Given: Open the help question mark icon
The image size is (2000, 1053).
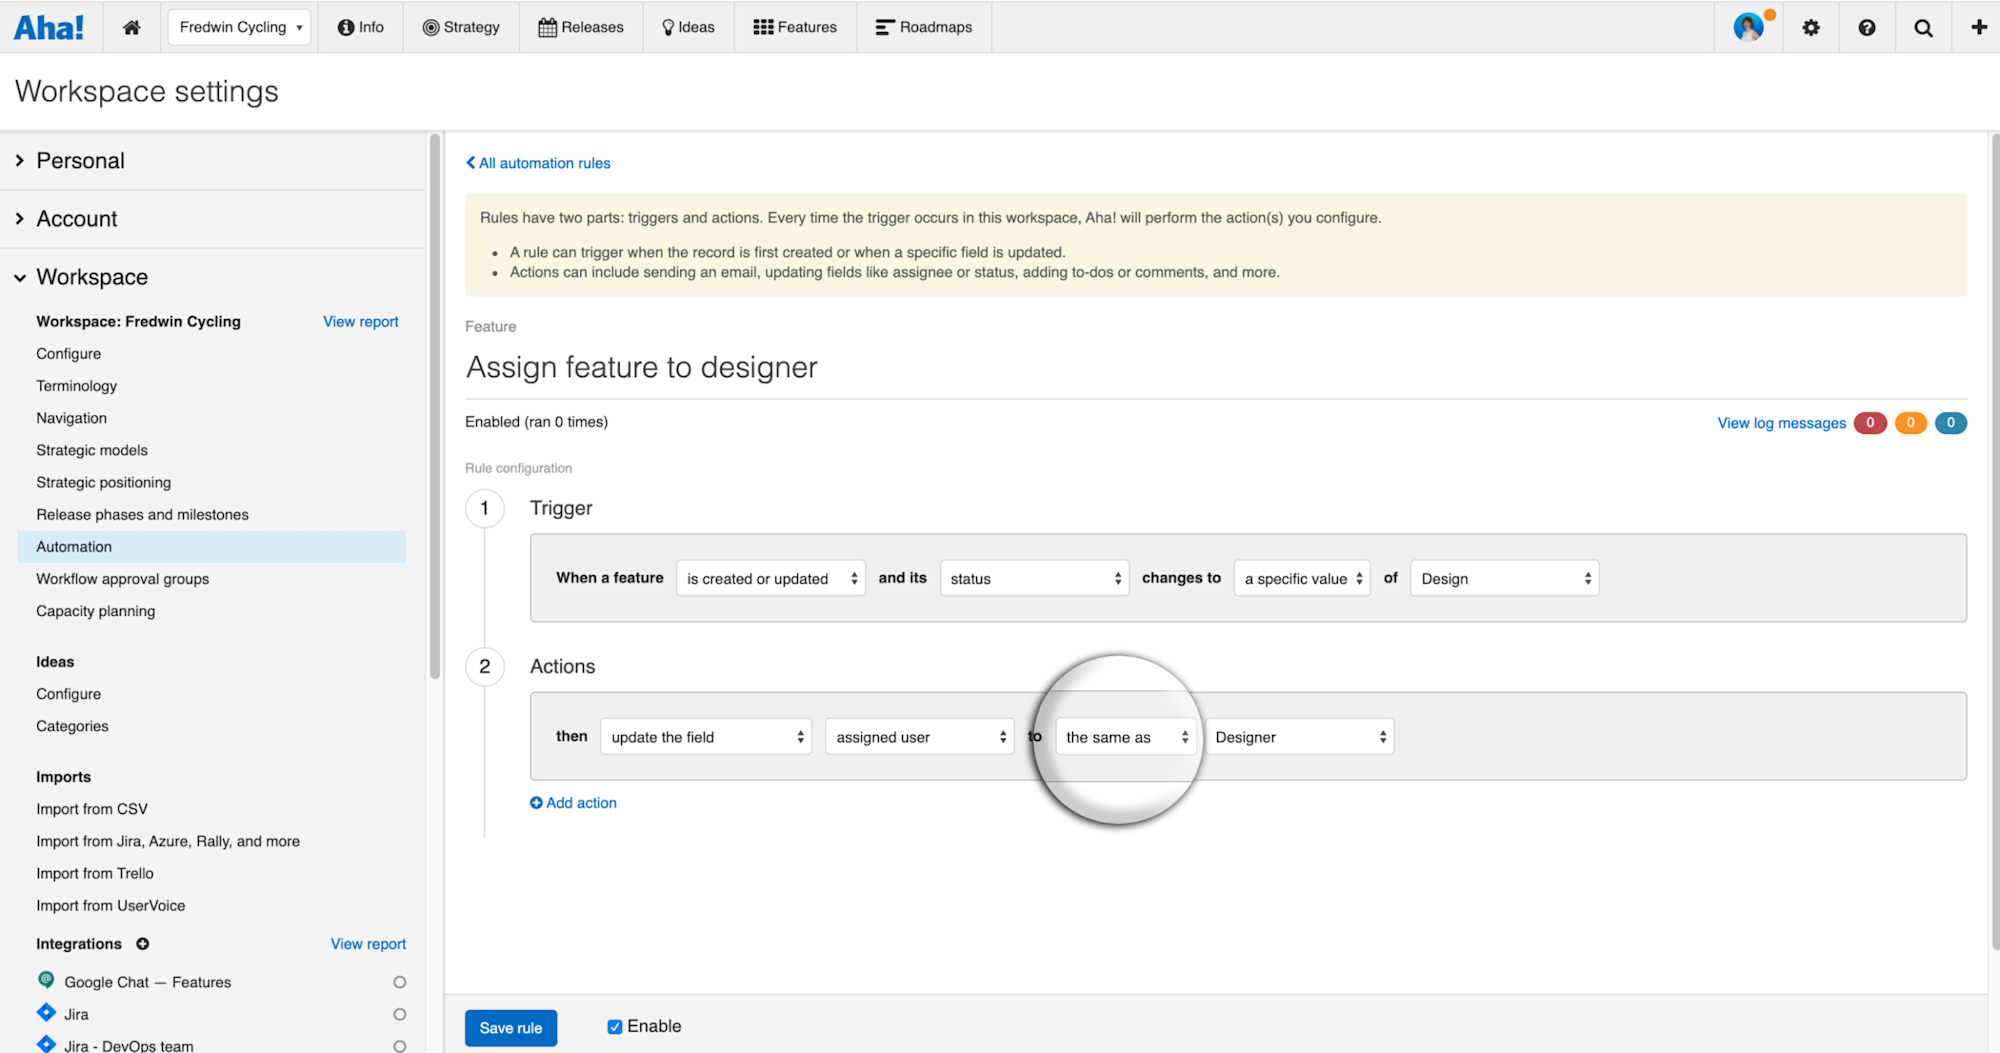Looking at the screenshot, I should [x=1867, y=27].
